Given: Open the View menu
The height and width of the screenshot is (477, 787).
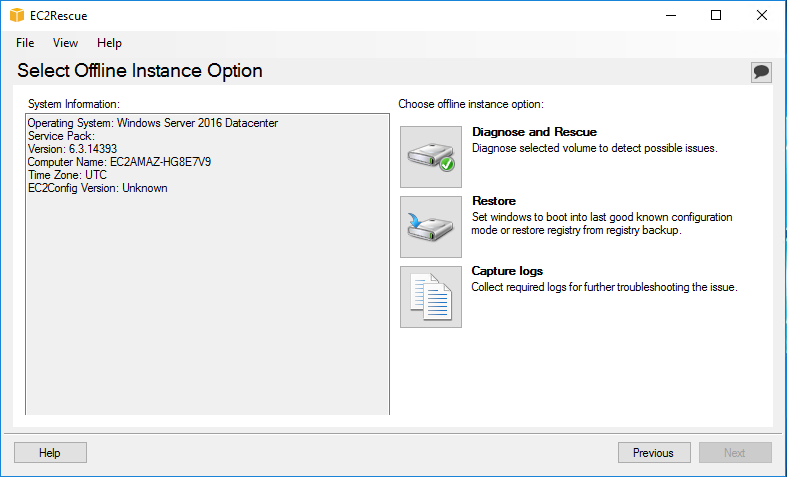Looking at the screenshot, I should 65,43.
